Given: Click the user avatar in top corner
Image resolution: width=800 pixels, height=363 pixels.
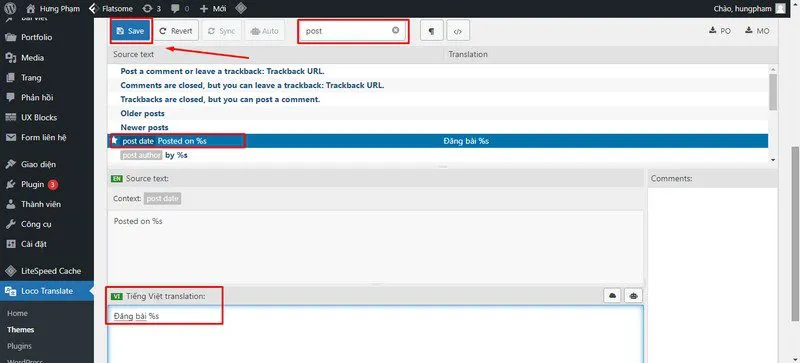Looking at the screenshot, I should point(781,8).
